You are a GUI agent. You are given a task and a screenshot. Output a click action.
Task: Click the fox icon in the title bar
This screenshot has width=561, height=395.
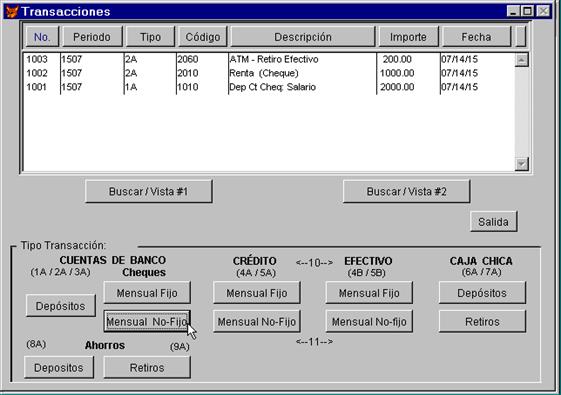(x=12, y=11)
